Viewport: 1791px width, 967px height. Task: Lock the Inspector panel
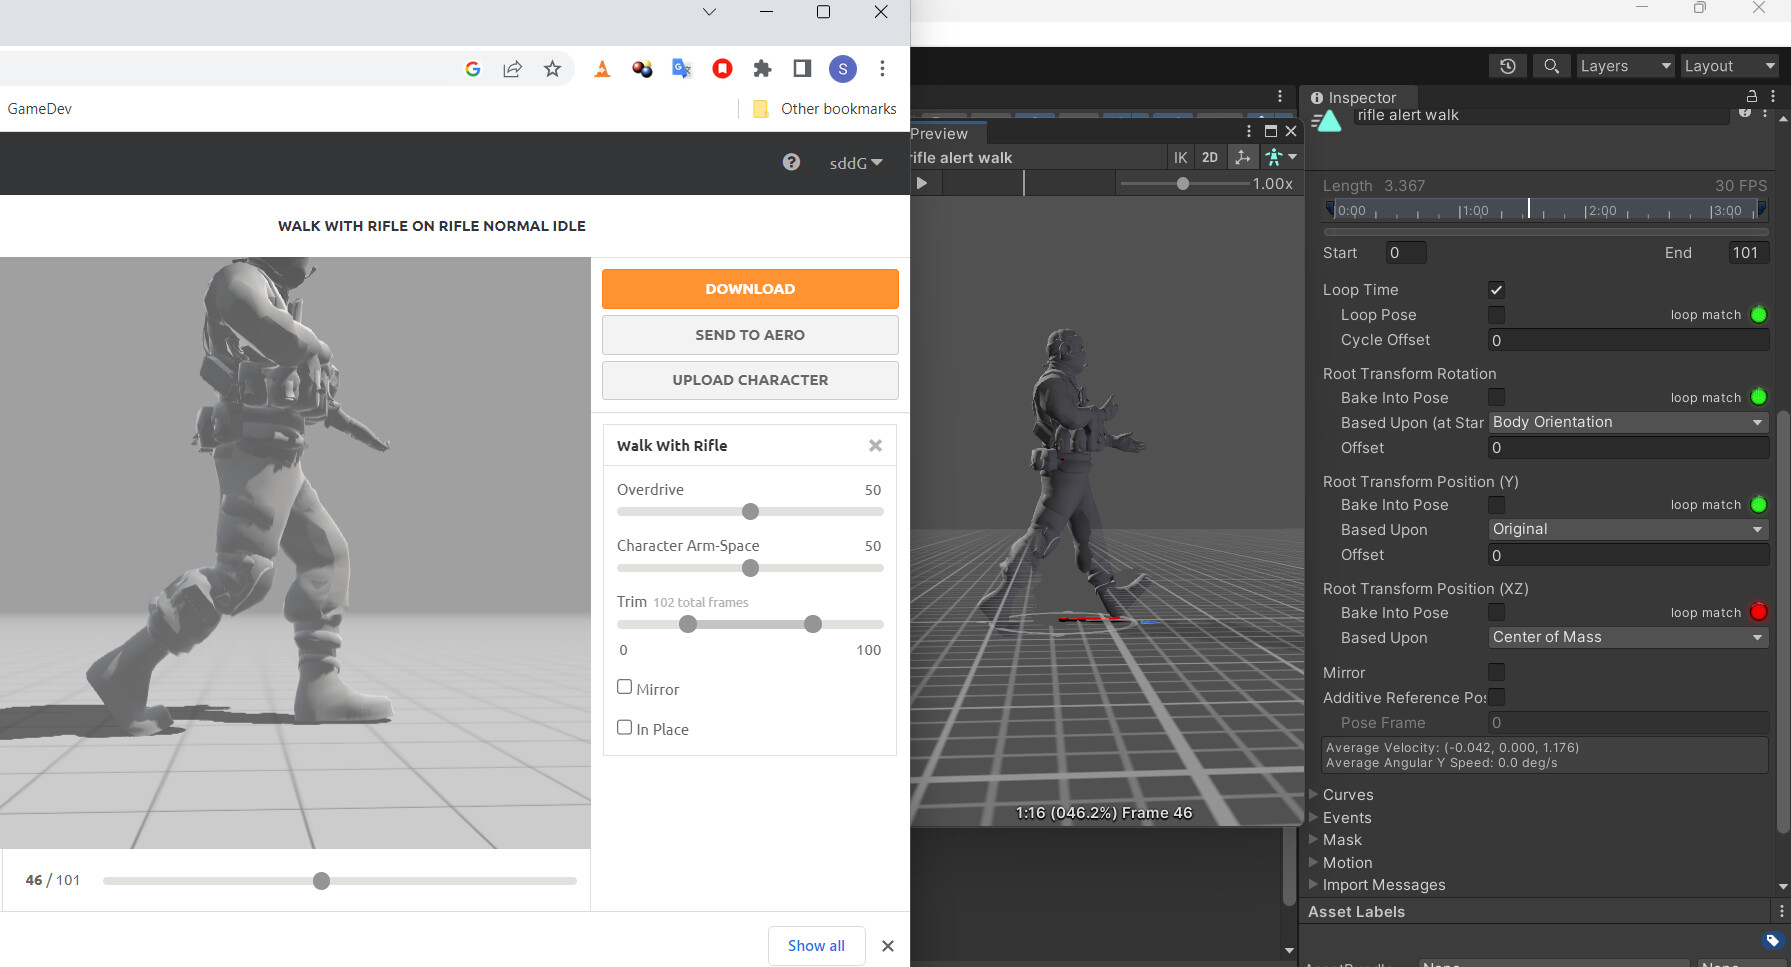coord(1752,96)
